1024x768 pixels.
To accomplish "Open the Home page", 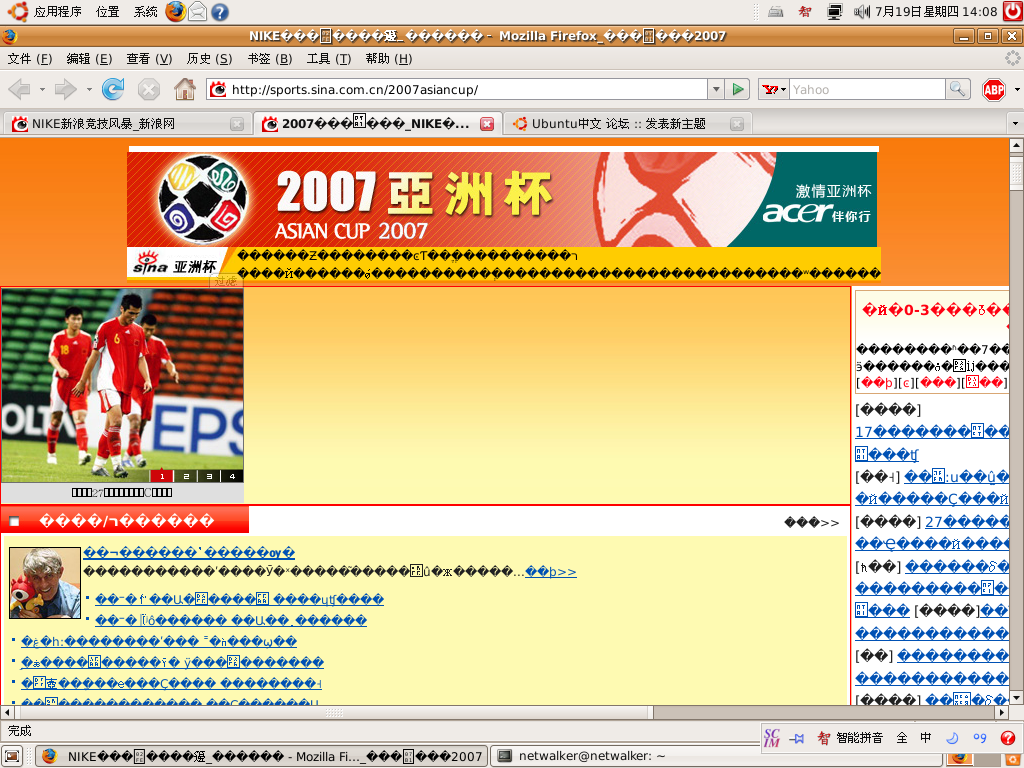I will click(185, 89).
